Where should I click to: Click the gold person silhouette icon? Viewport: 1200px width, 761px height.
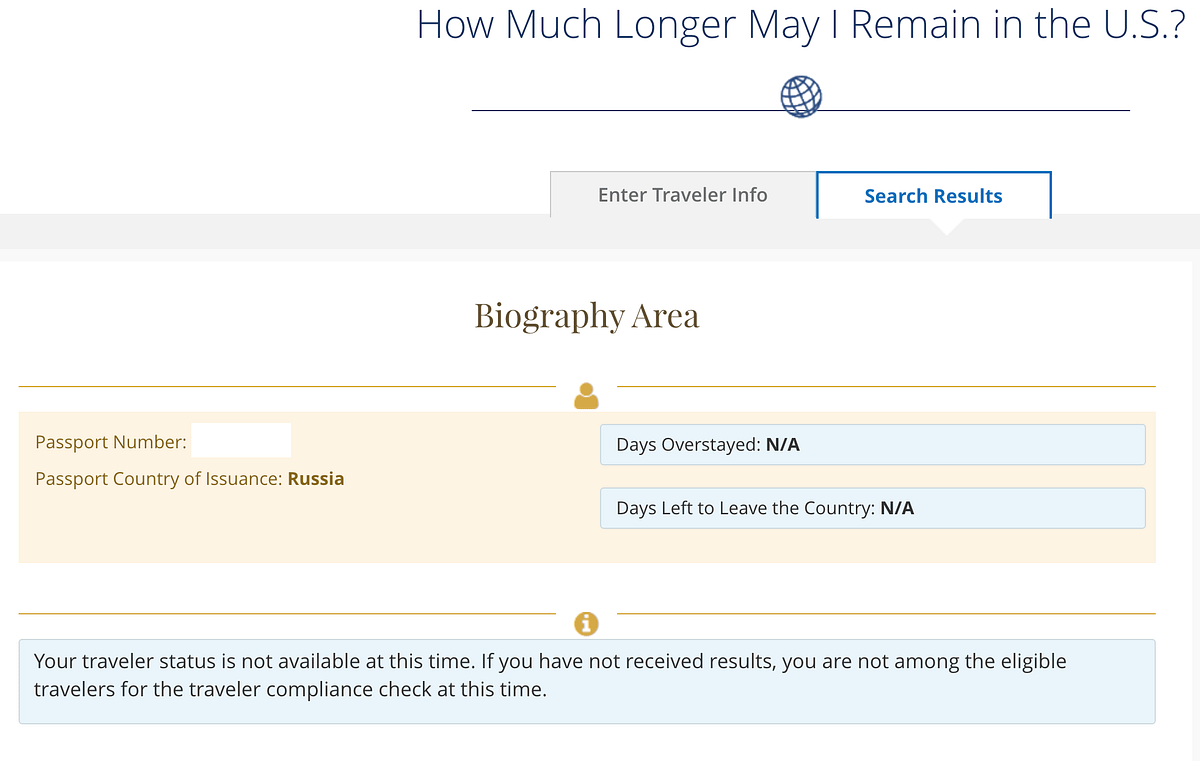point(586,396)
